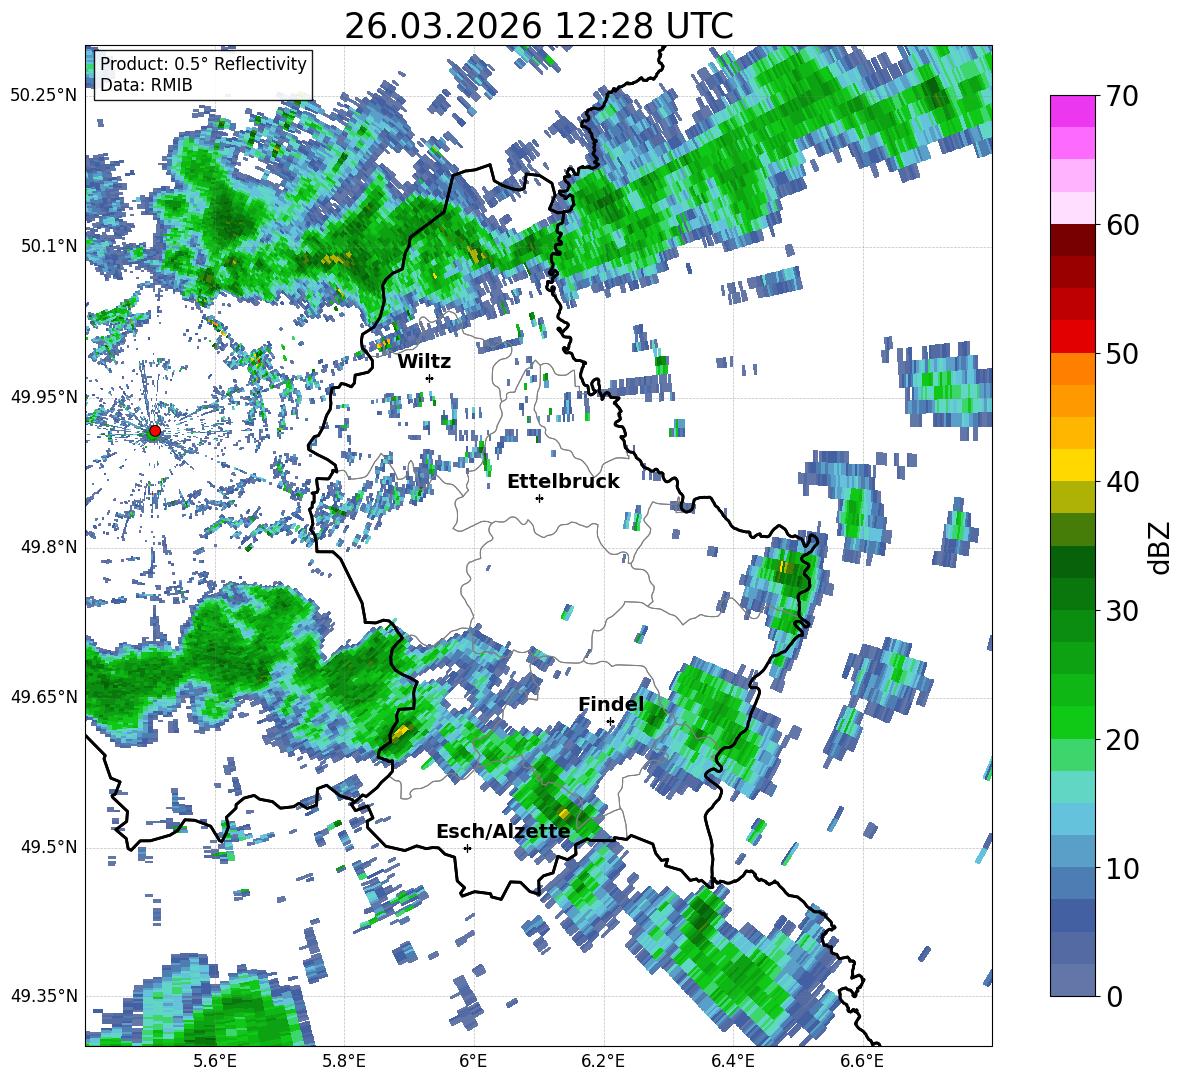Click the Findel city label
The height and width of the screenshot is (1081, 1184).
point(611,704)
